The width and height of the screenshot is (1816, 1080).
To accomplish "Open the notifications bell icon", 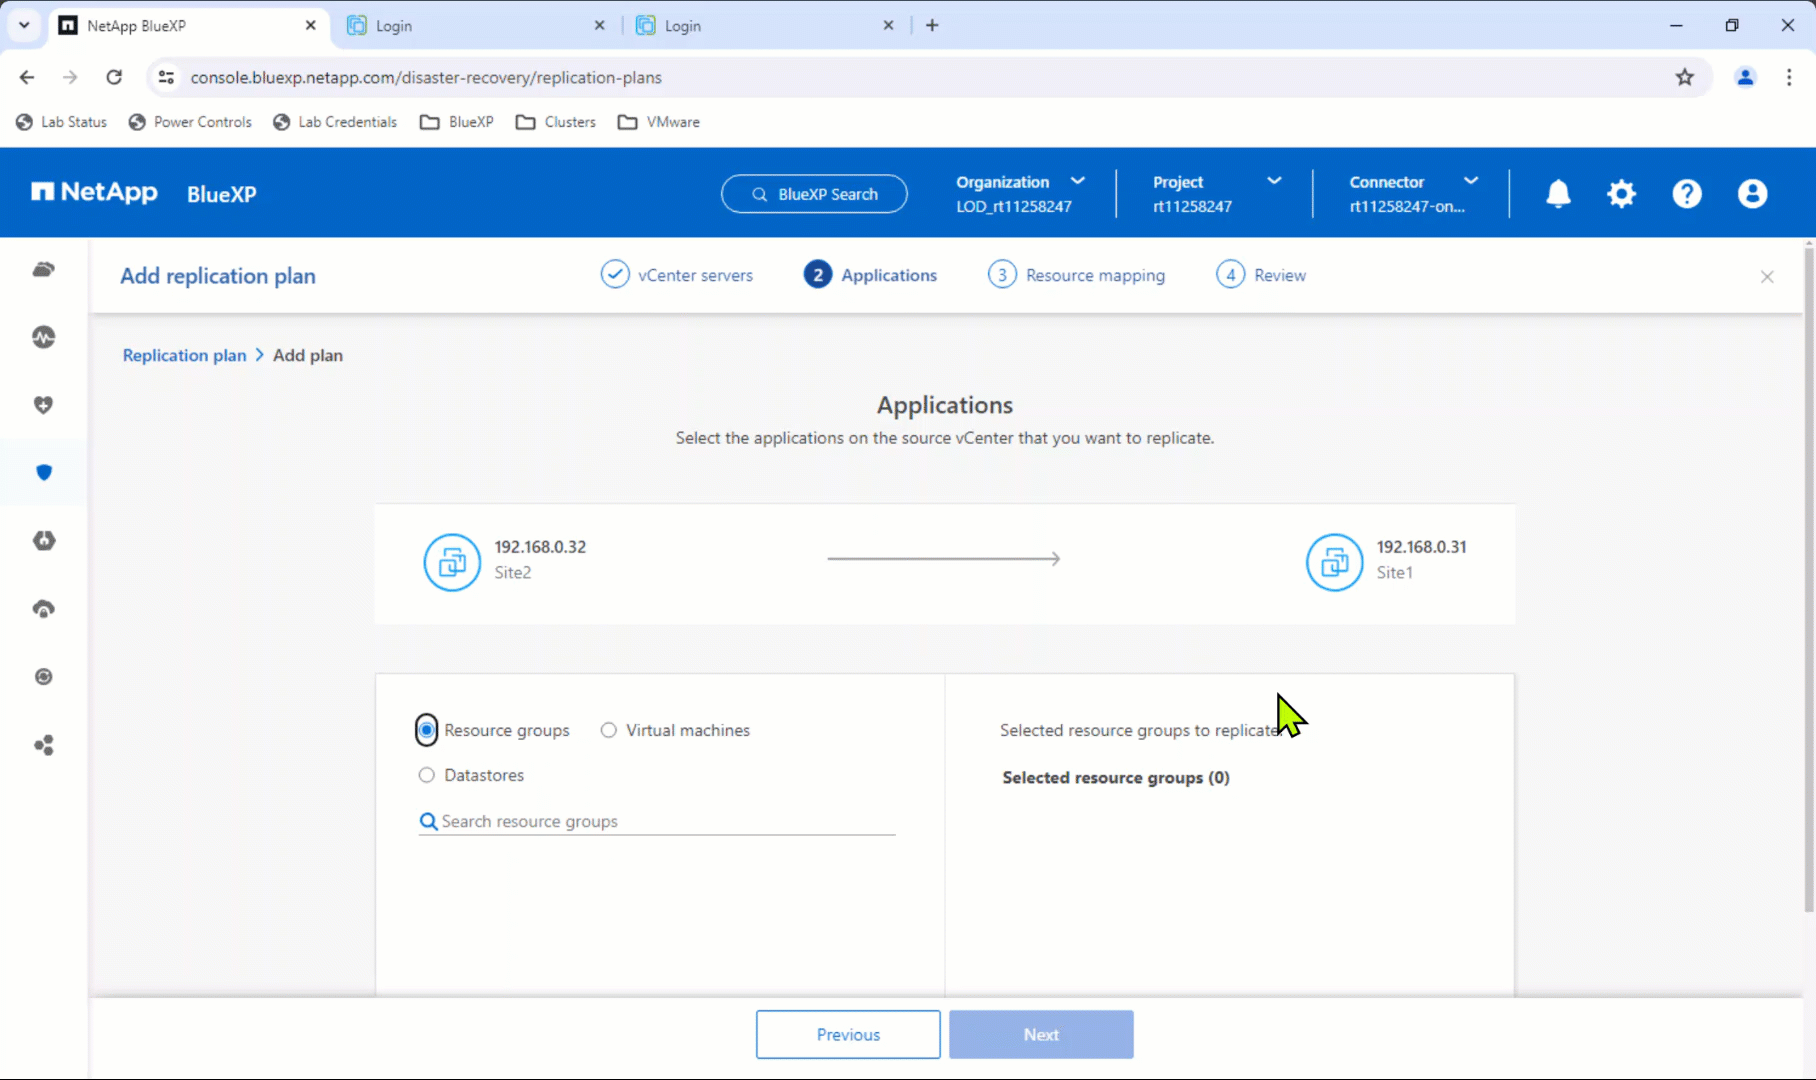I will click(1558, 193).
